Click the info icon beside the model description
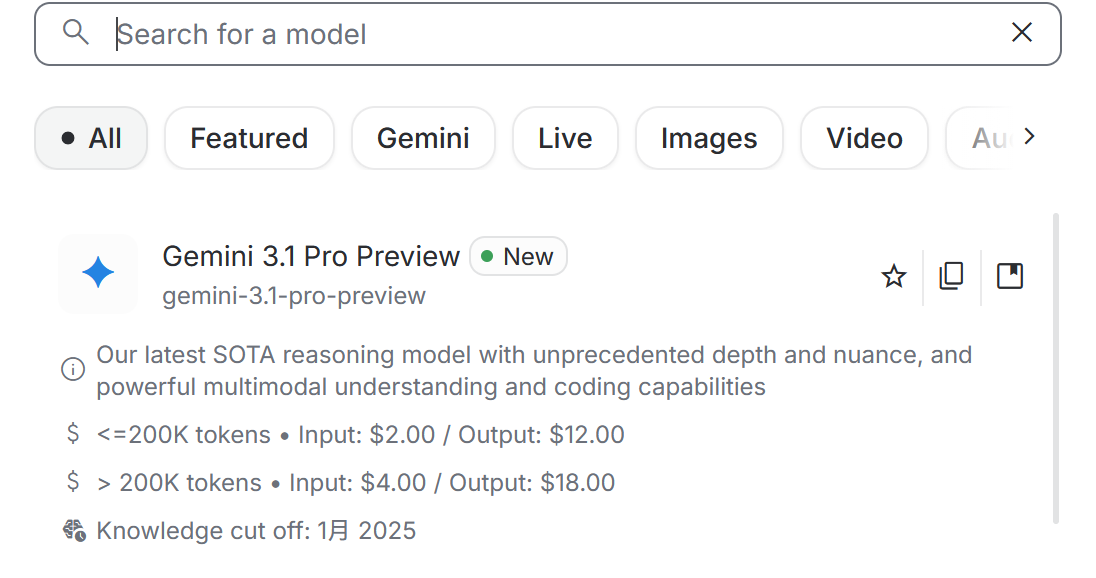This screenshot has width=1096, height=578. pyautogui.click(x=73, y=370)
